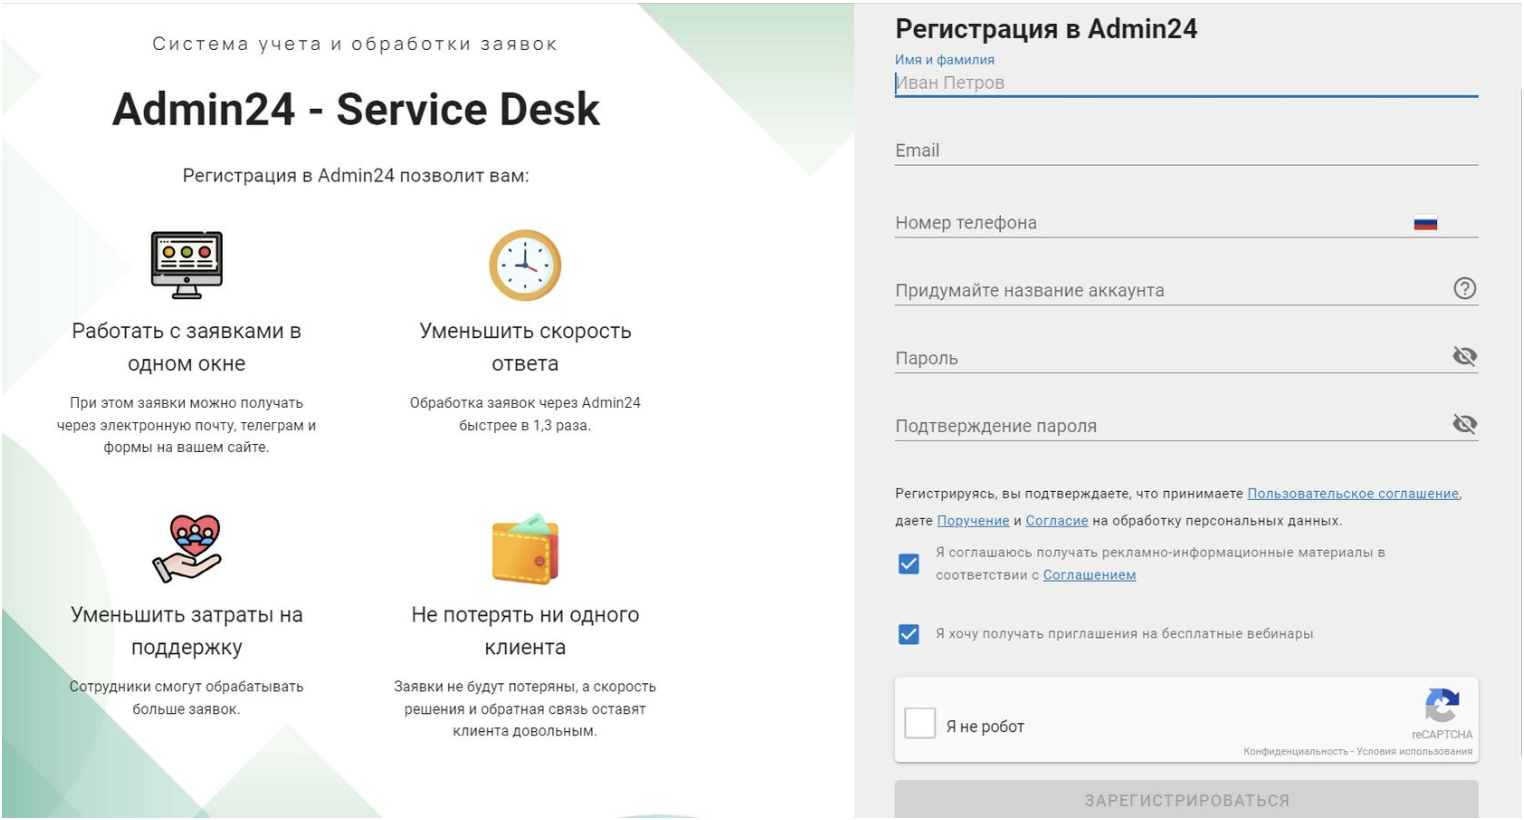
Task: Focus the Имя и фамилия input field
Action: (x=1186, y=83)
